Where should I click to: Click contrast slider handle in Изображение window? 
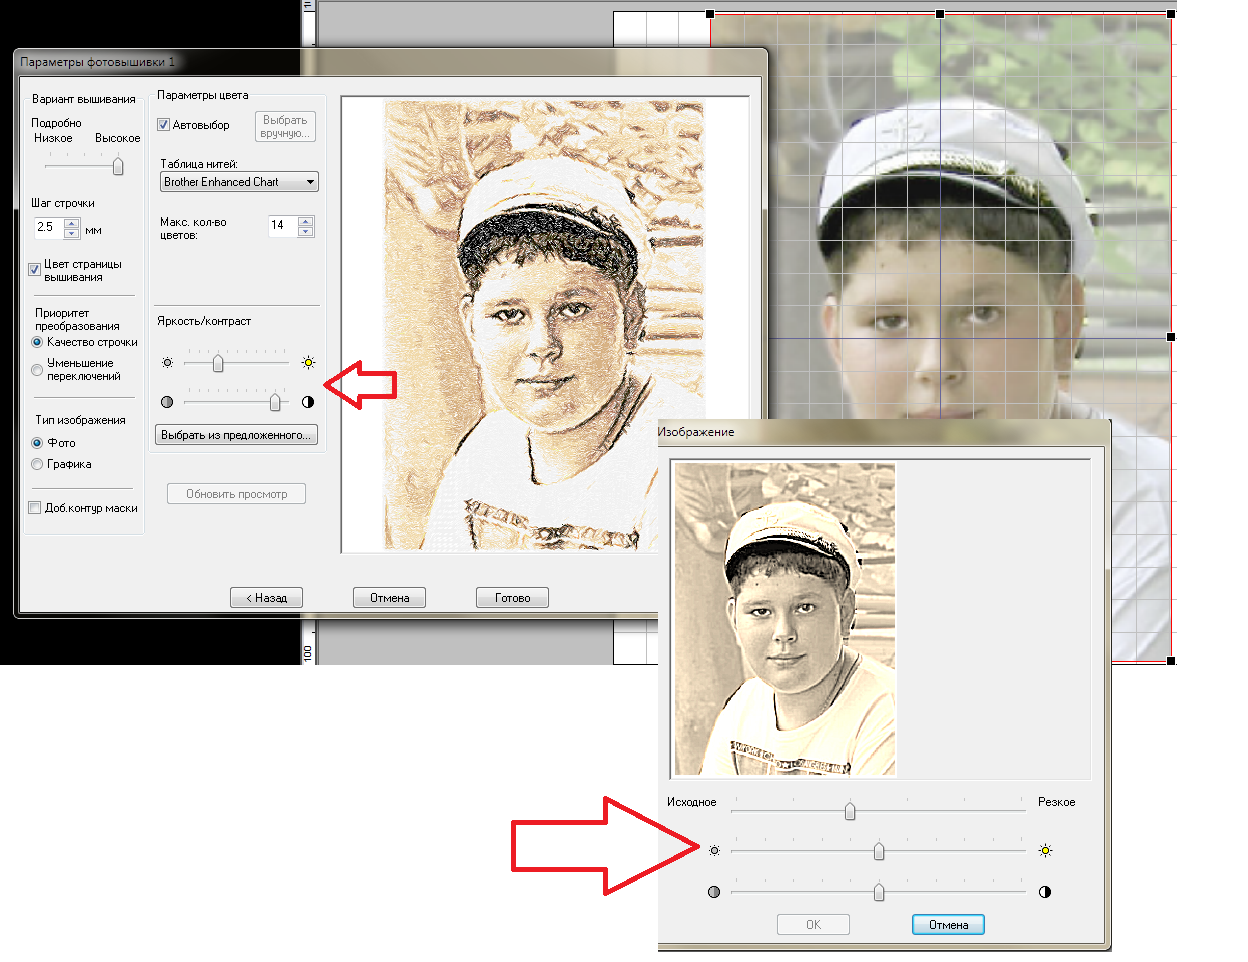click(879, 892)
